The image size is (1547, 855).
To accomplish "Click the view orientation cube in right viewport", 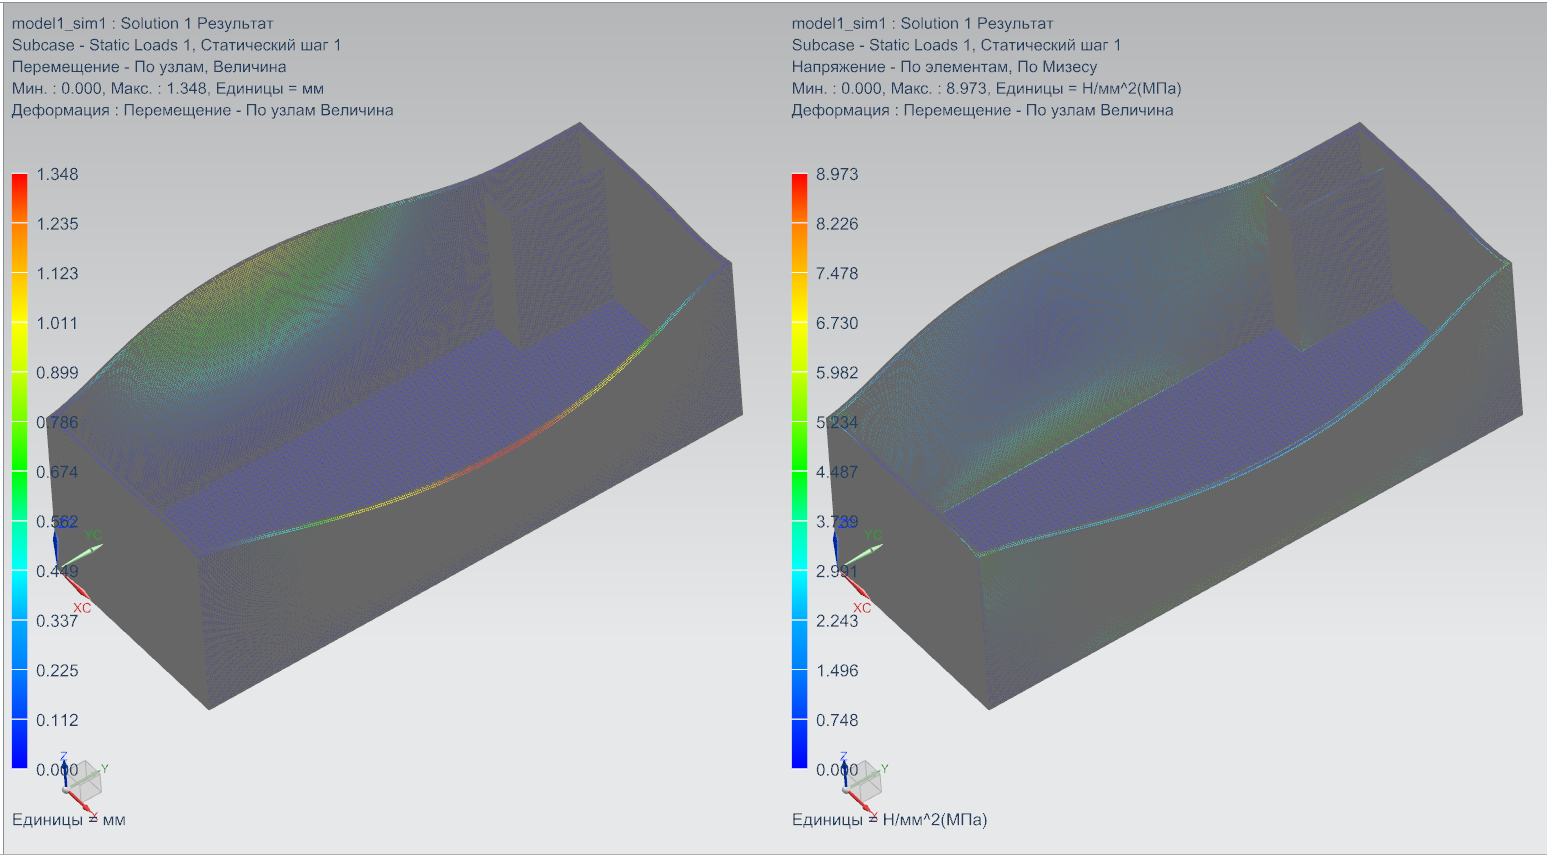I will tap(864, 780).
